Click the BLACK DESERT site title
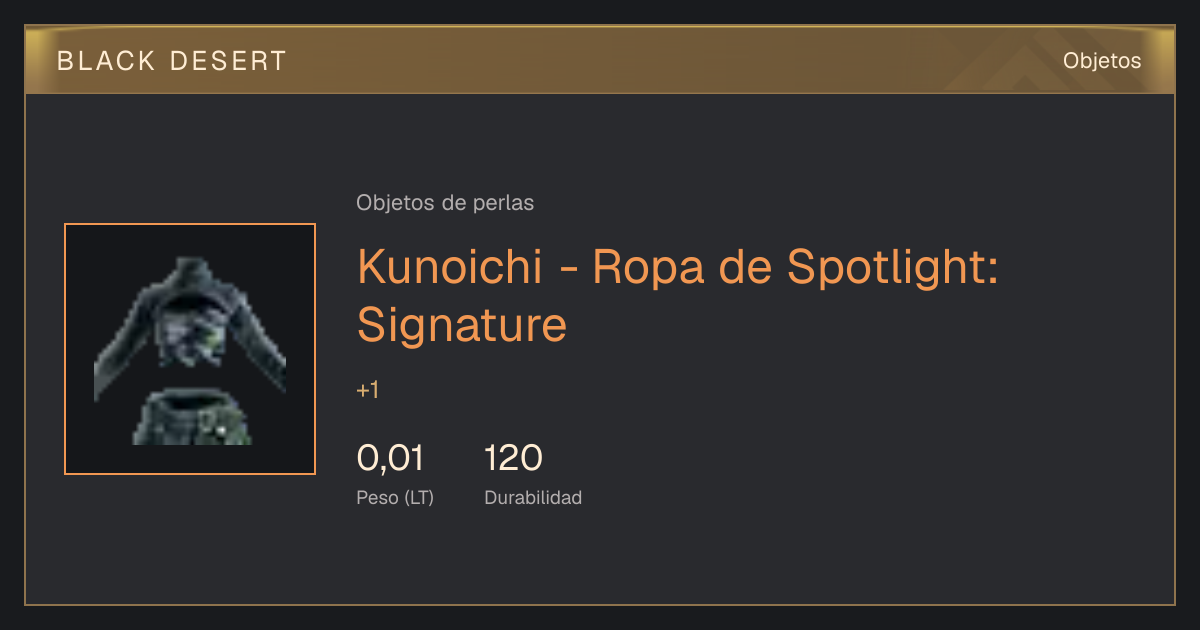Screen dimensions: 1200x630 (x=172, y=61)
